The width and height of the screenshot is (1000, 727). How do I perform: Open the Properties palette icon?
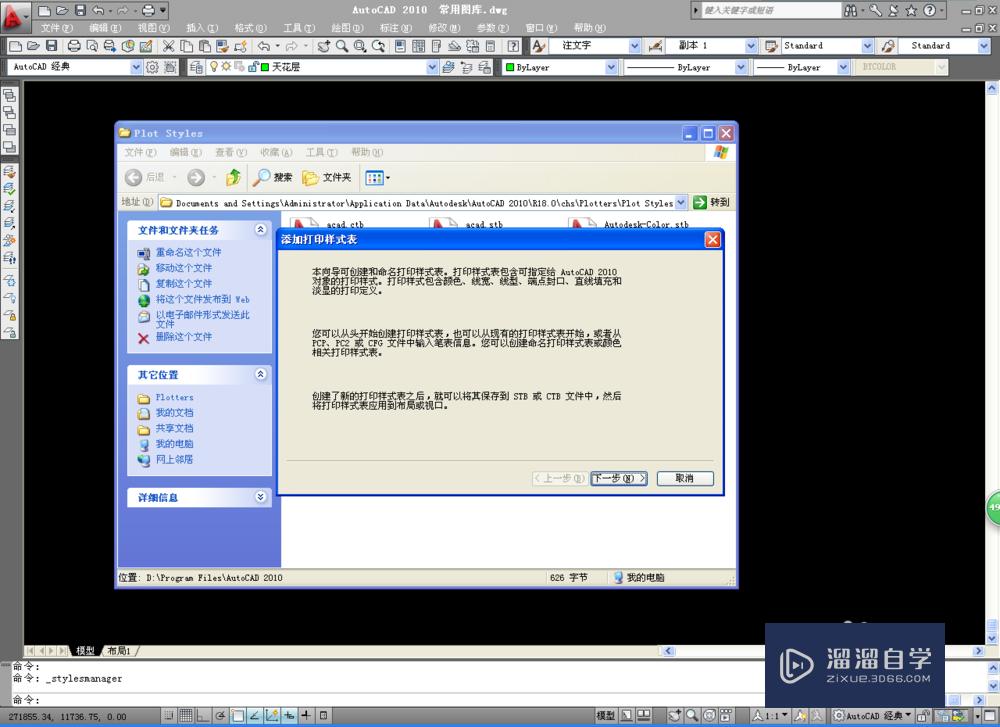(x=401, y=46)
